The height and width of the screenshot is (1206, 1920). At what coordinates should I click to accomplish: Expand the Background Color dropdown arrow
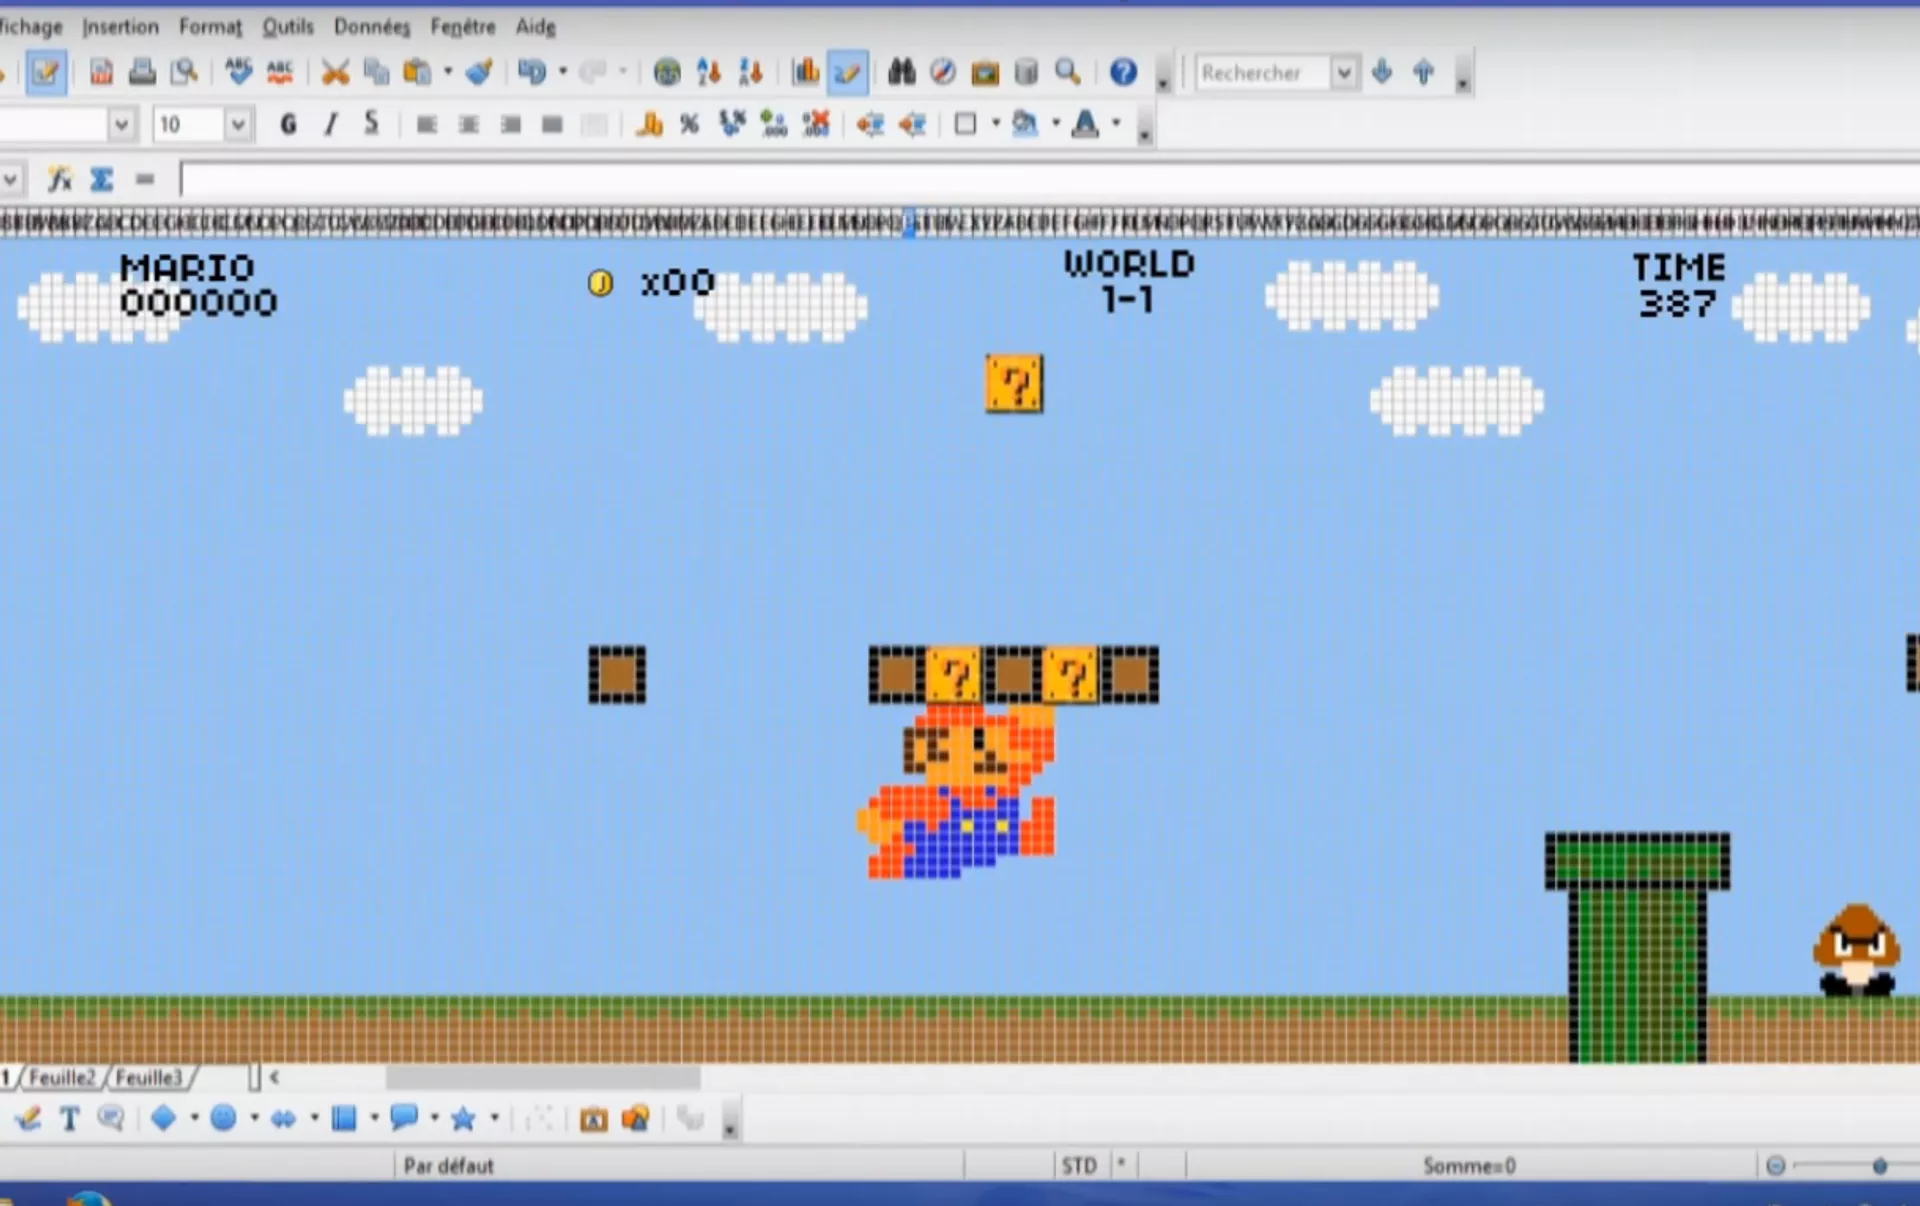pyautogui.click(x=1055, y=124)
